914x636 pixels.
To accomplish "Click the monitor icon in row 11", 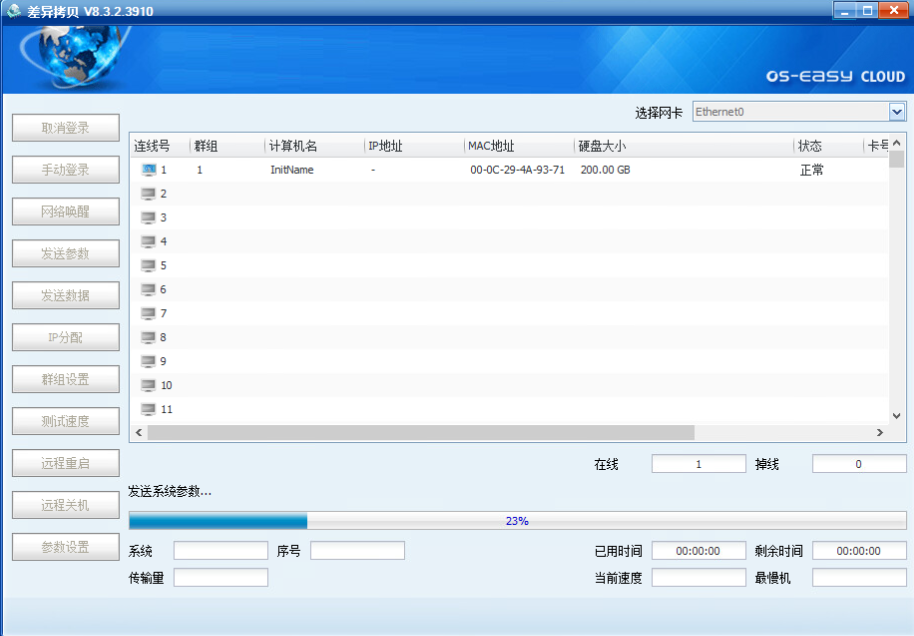I will (149, 409).
